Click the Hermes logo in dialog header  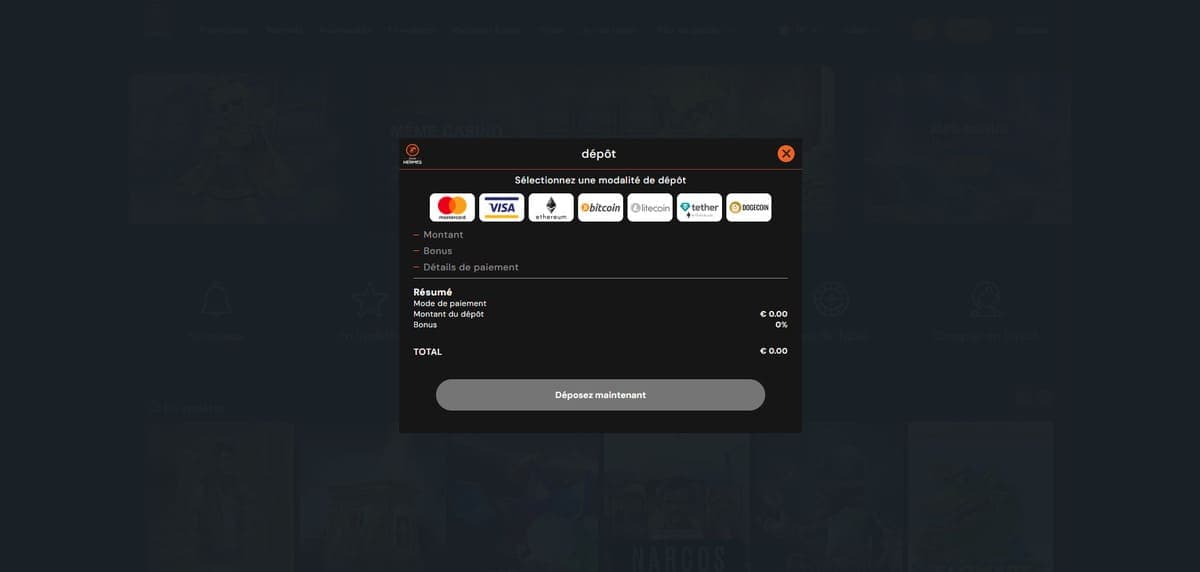click(x=412, y=154)
